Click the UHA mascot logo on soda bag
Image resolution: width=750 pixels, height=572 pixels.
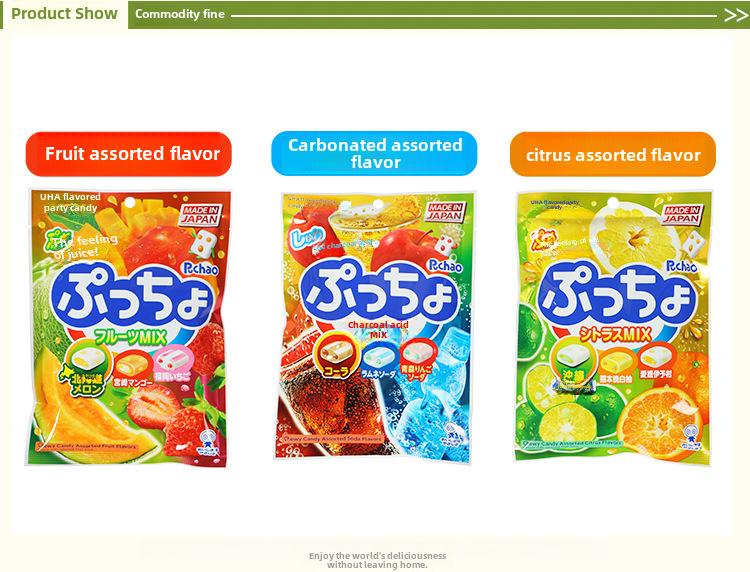pos(451,432)
